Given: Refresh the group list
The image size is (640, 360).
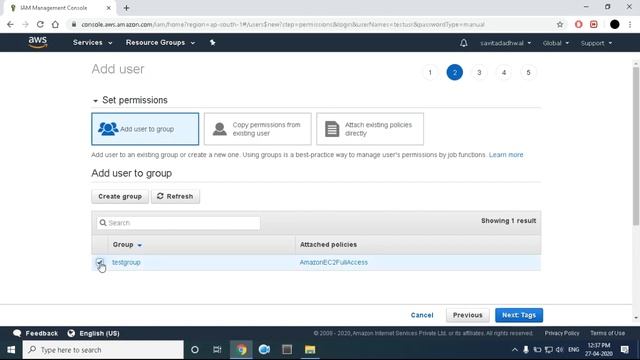Looking at the screenshot, I should click(x=175, y=196).
